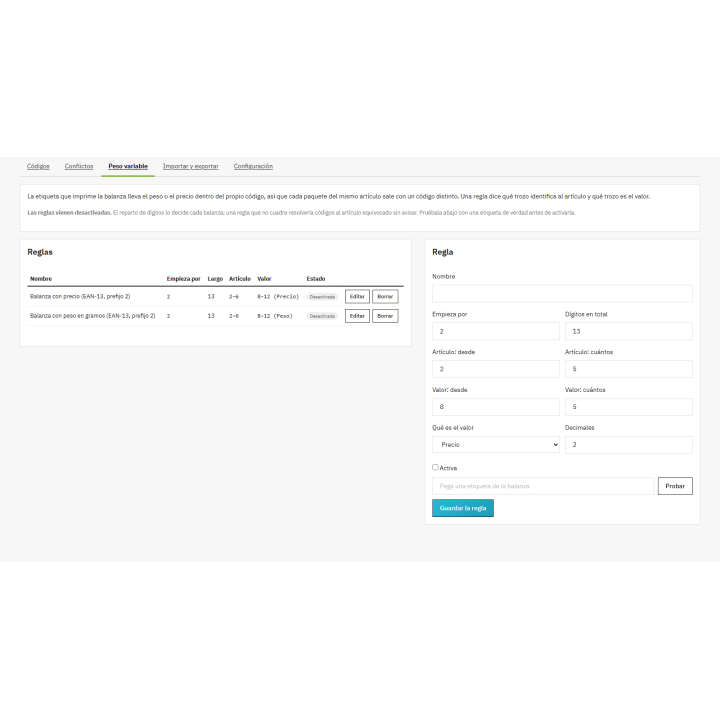Click the Valor column header

pos(264,279)
